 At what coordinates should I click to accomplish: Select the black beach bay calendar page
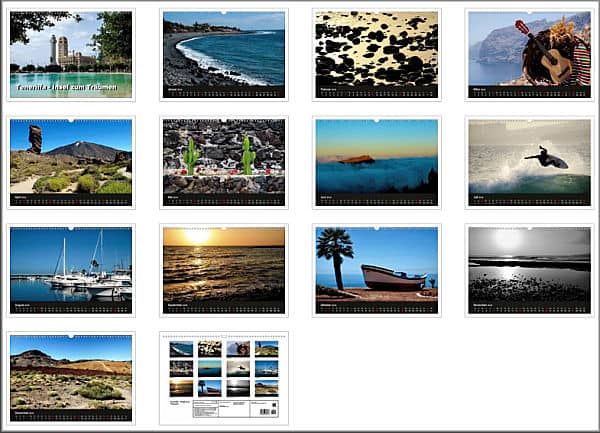point(224,55)
